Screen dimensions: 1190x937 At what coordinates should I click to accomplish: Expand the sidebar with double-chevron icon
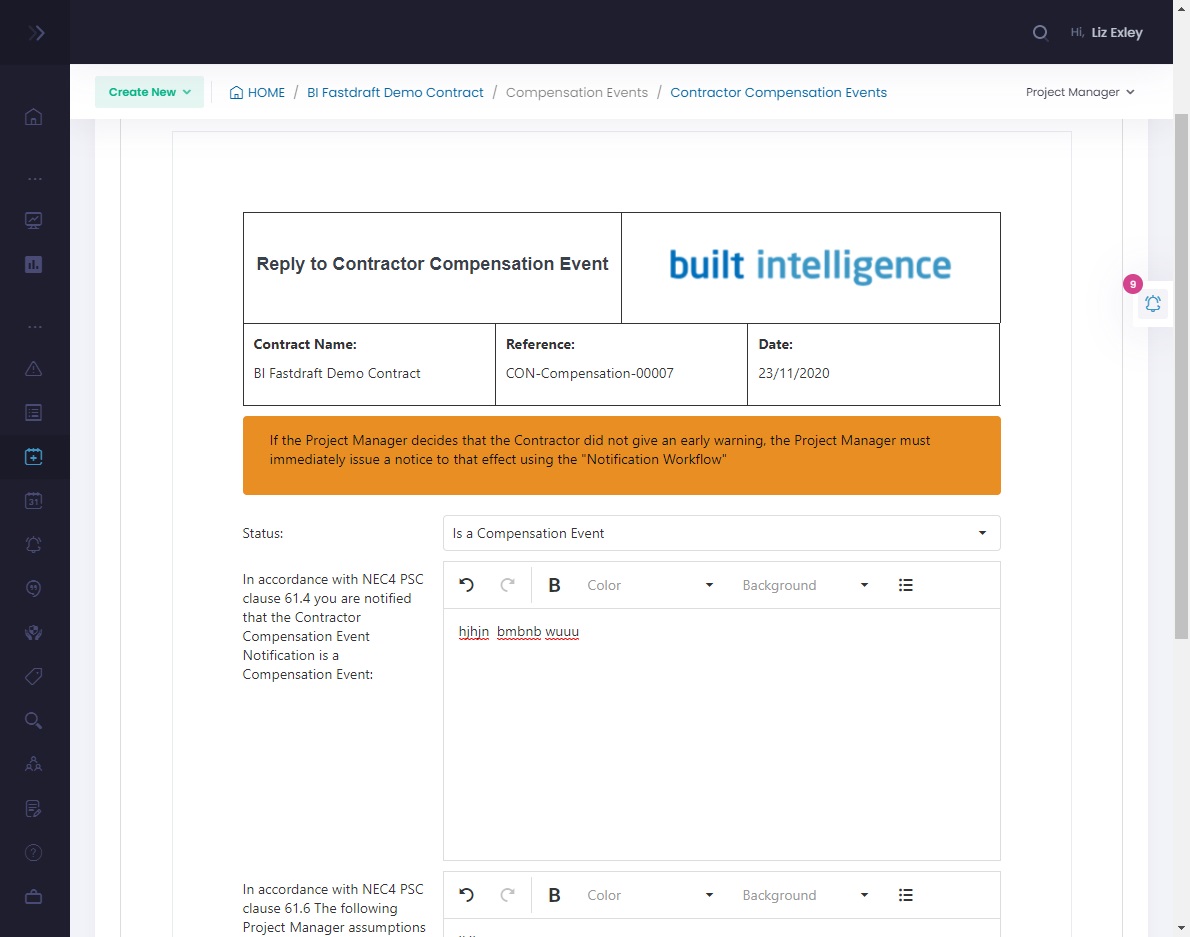coord(36,33)
